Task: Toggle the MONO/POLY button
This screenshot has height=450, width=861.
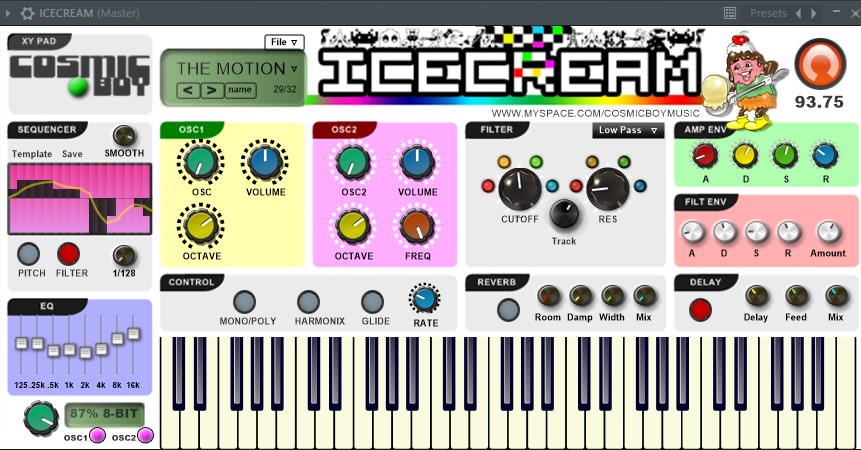Action: tap(244, 302)
